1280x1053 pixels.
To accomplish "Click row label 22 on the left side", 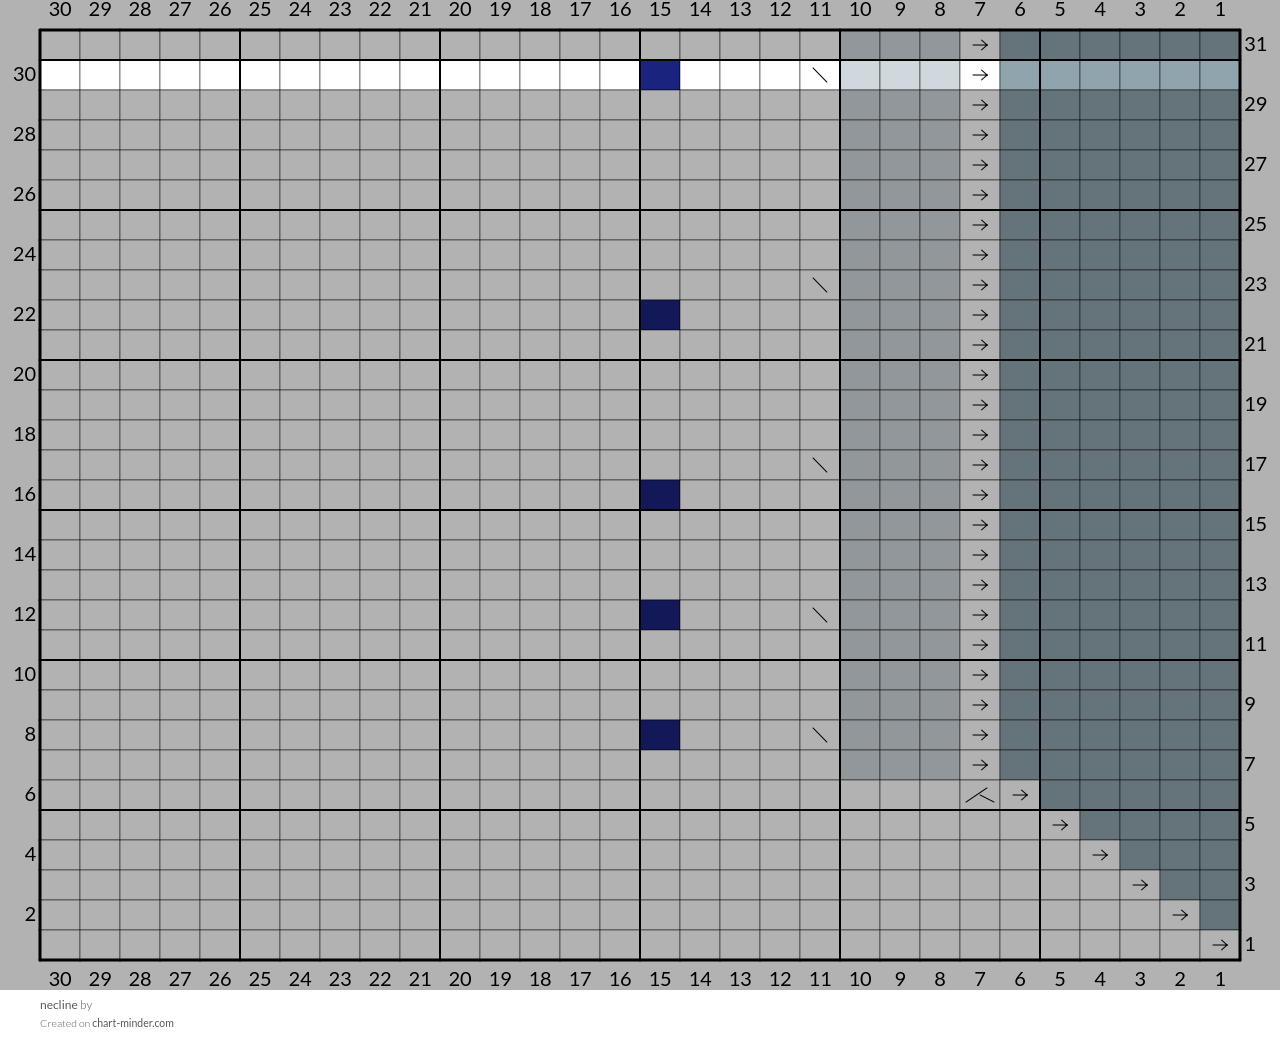I will (x=25, y=314).
